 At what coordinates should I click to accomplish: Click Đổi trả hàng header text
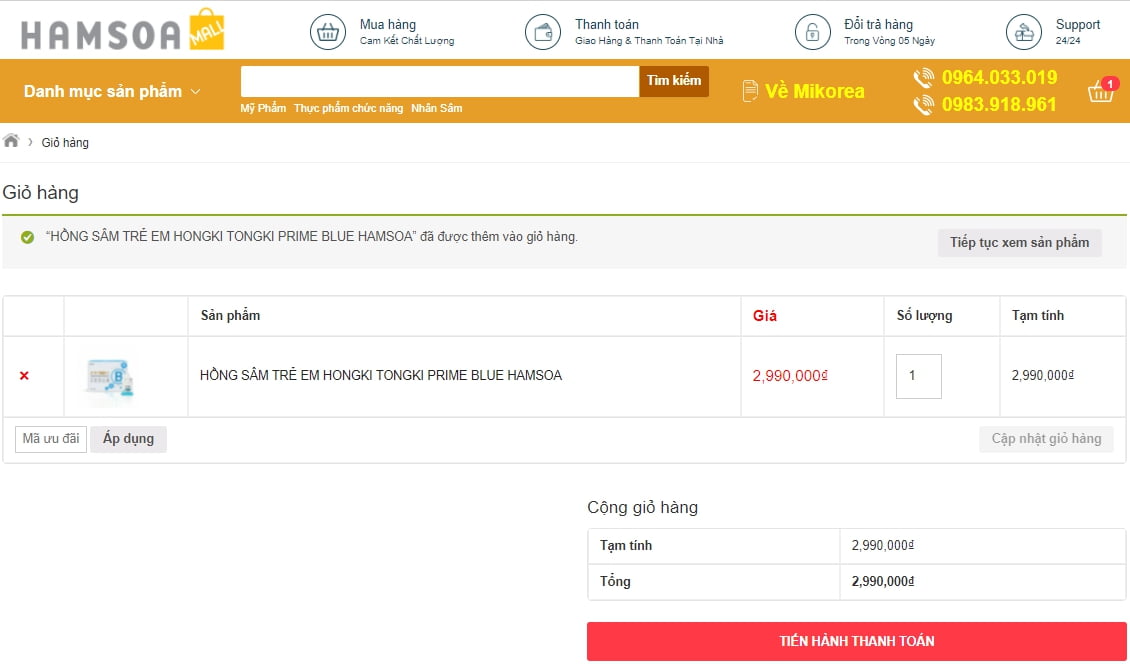[x=878, y=25]
